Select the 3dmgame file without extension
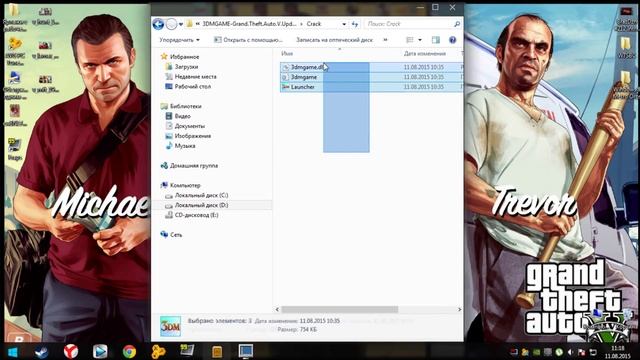This screenshot has width=640, height=360. [x=300, y=77]
